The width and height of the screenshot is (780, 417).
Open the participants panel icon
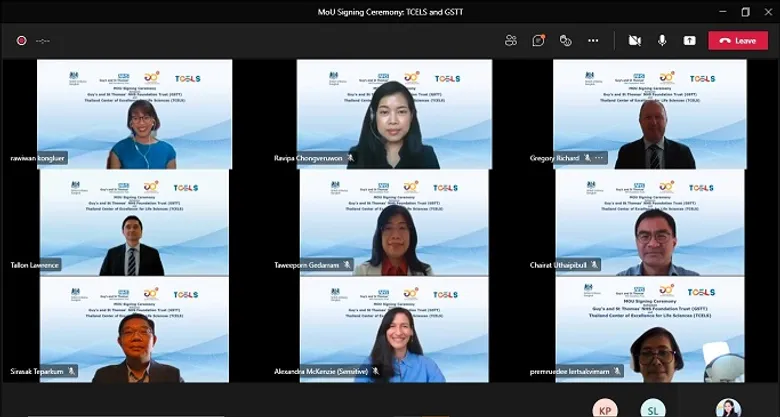511,41
